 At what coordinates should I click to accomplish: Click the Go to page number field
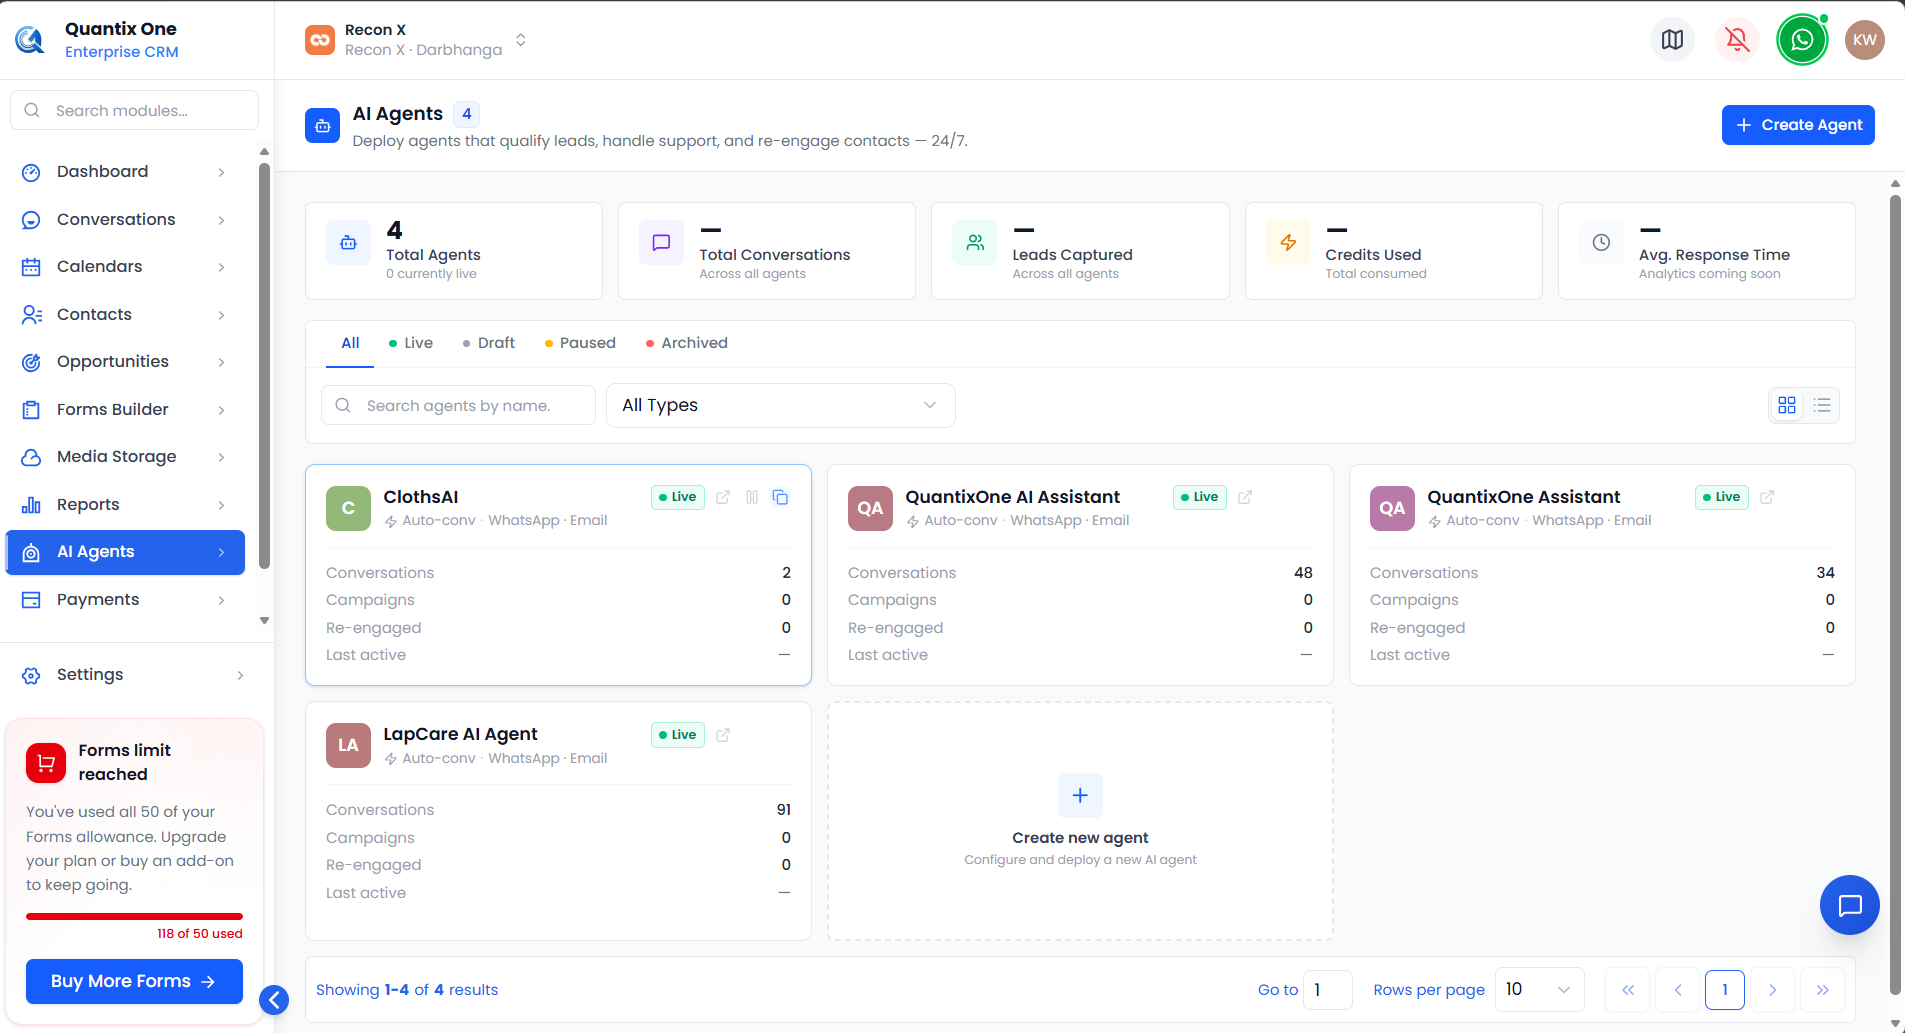[x=1328, y=990]
